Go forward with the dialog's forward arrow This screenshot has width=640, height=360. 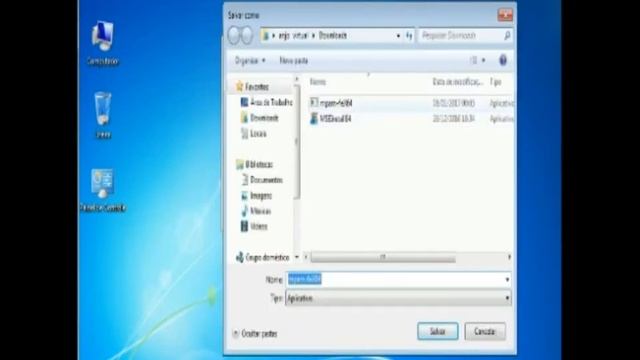pyautogui.click(x=247, y=36)
